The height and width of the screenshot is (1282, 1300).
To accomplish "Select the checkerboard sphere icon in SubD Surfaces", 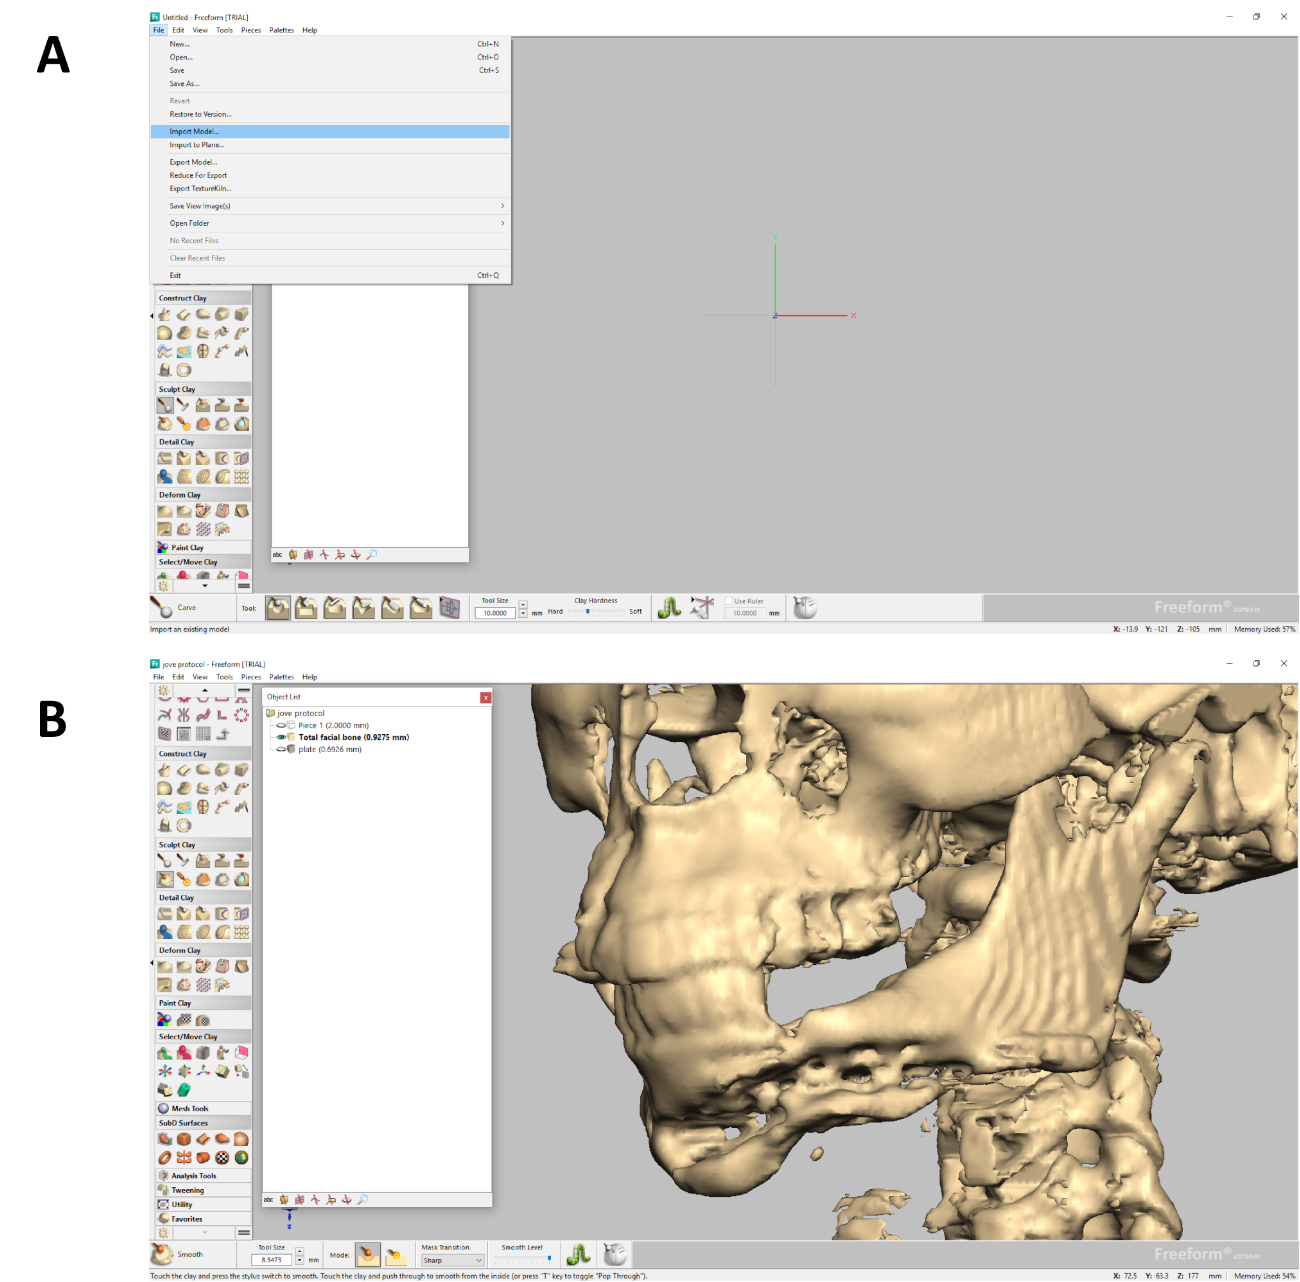I will 222,1157.
